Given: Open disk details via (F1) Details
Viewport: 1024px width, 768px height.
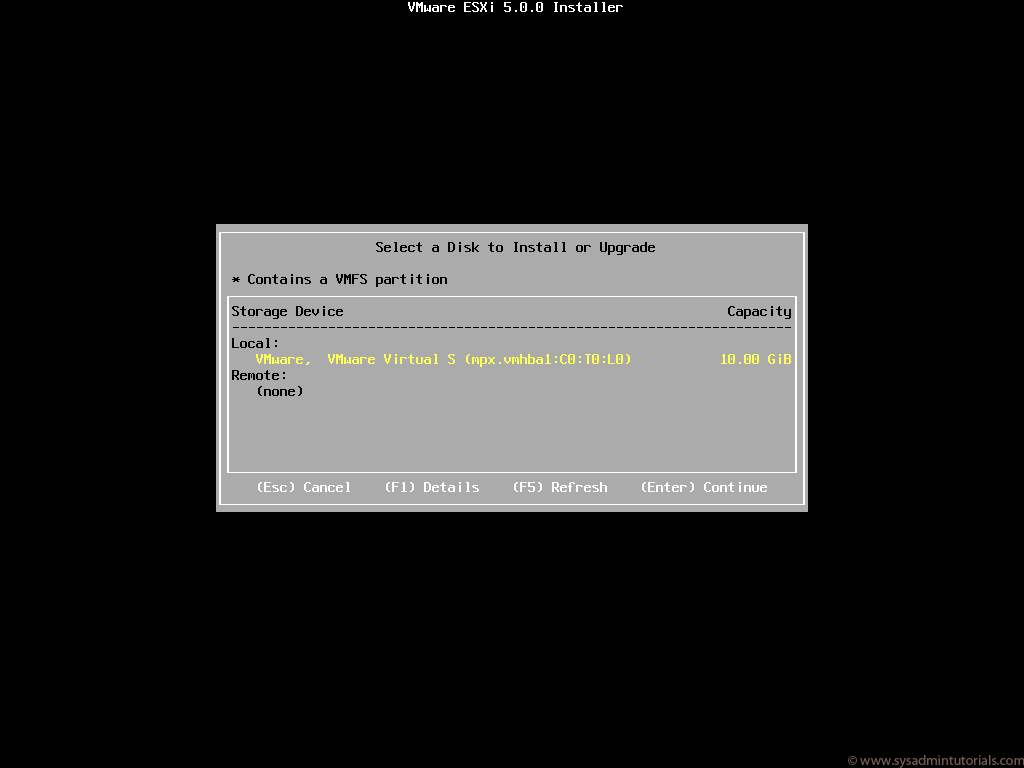Looking at the screenshot, I should tap(432, 487).
